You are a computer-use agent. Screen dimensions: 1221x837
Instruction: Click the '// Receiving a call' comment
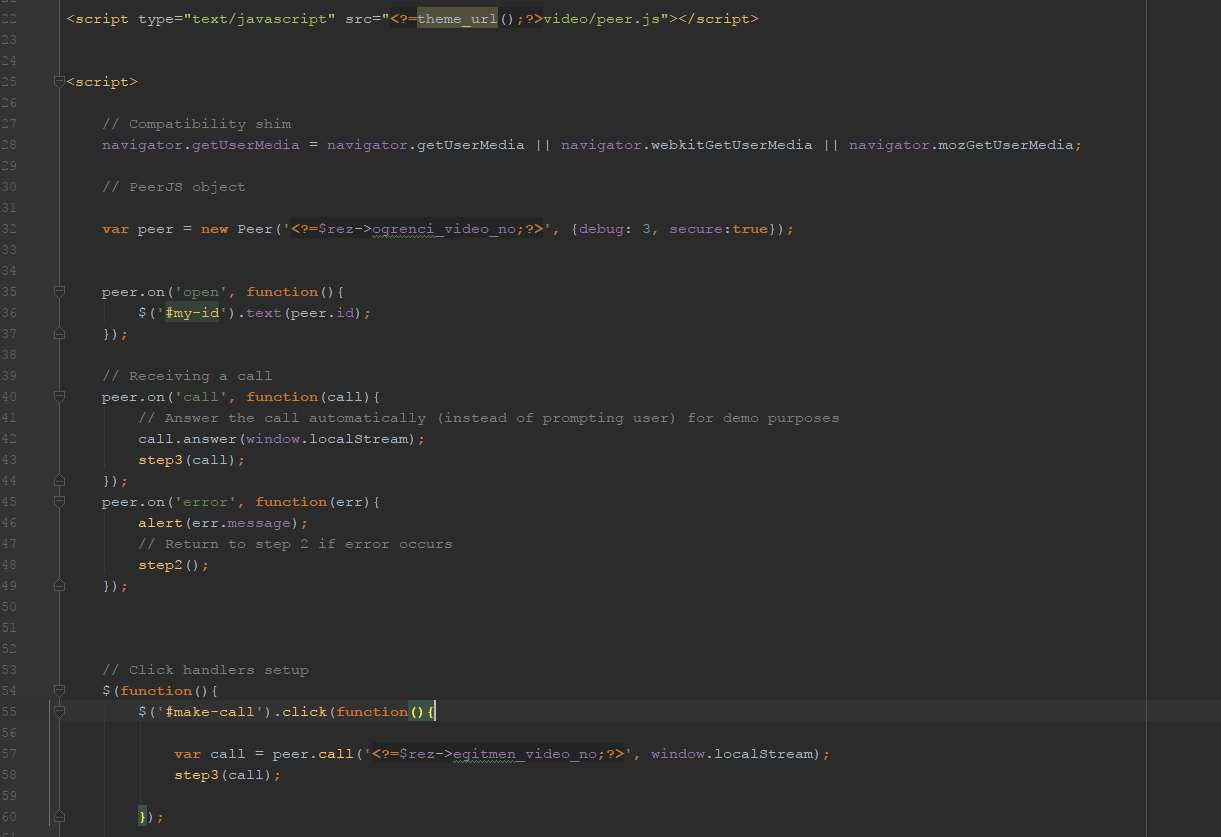point(187,376)
